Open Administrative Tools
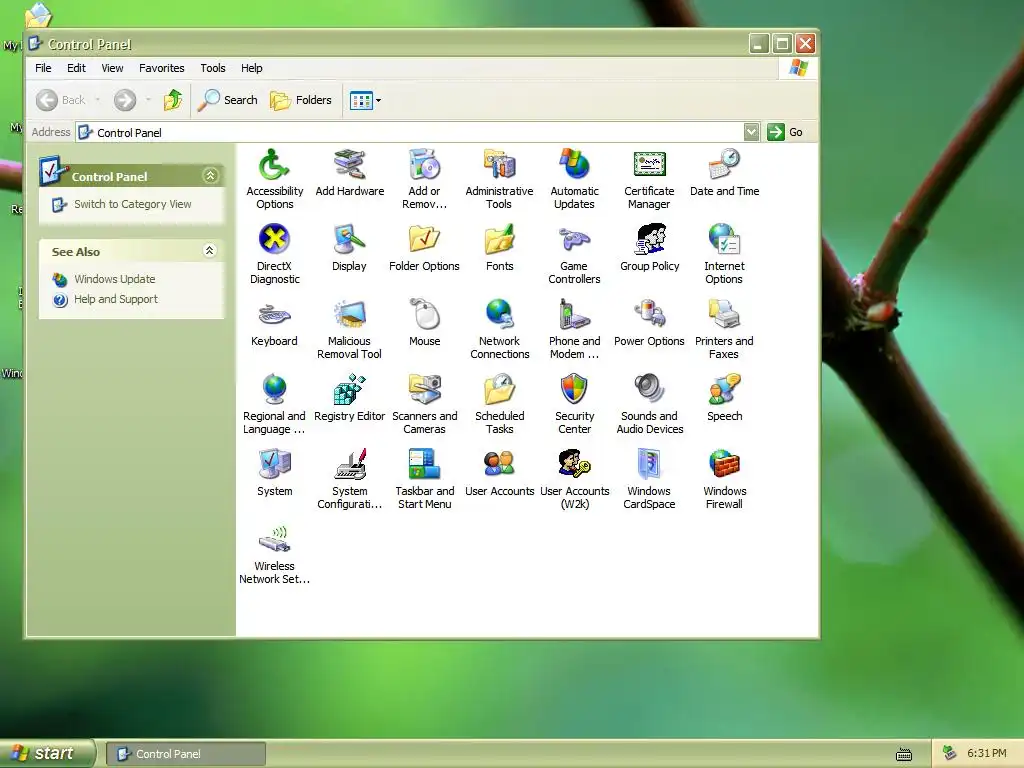Viewport: 1024px width, 768px height. coord(500,178)
